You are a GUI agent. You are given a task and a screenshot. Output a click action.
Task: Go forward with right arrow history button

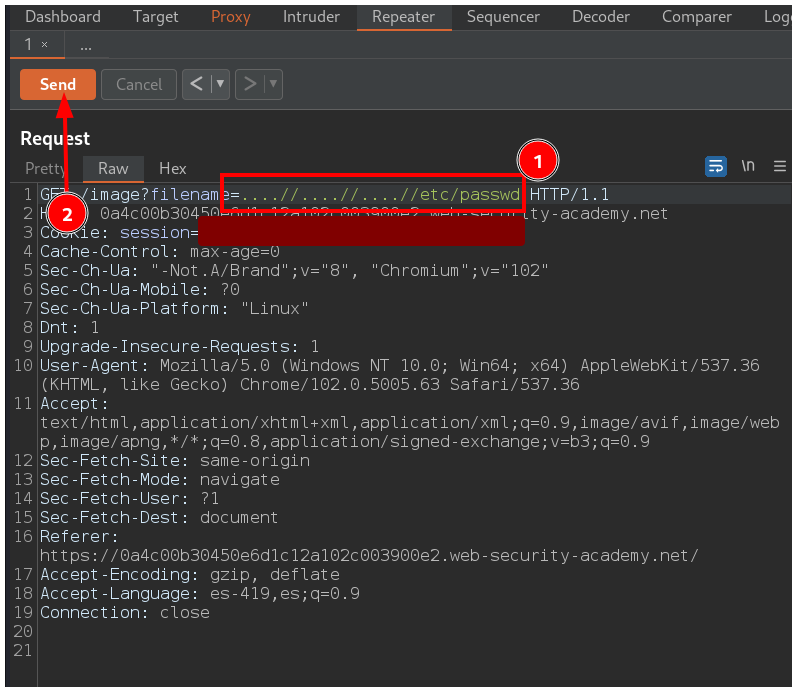pos(250,84)
